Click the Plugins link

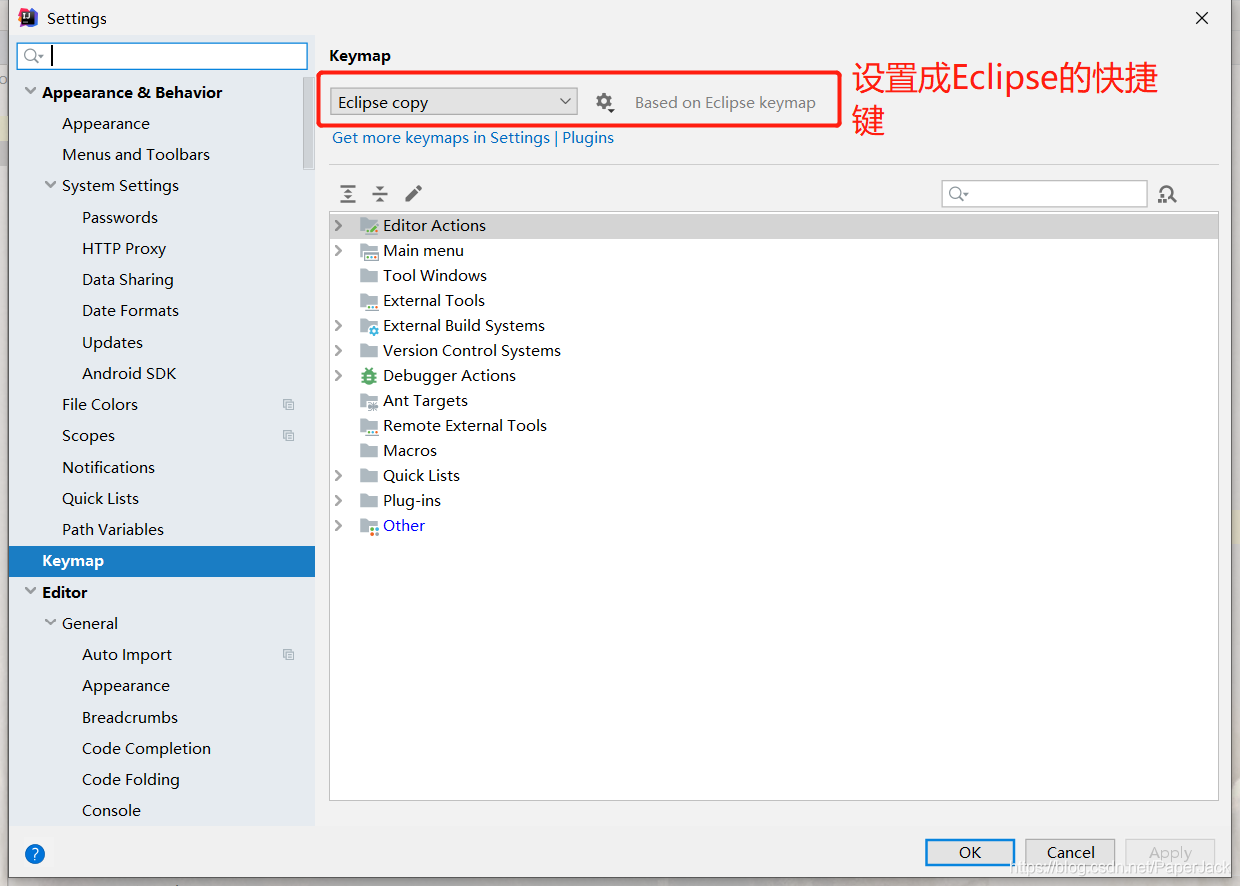(588, 138)
